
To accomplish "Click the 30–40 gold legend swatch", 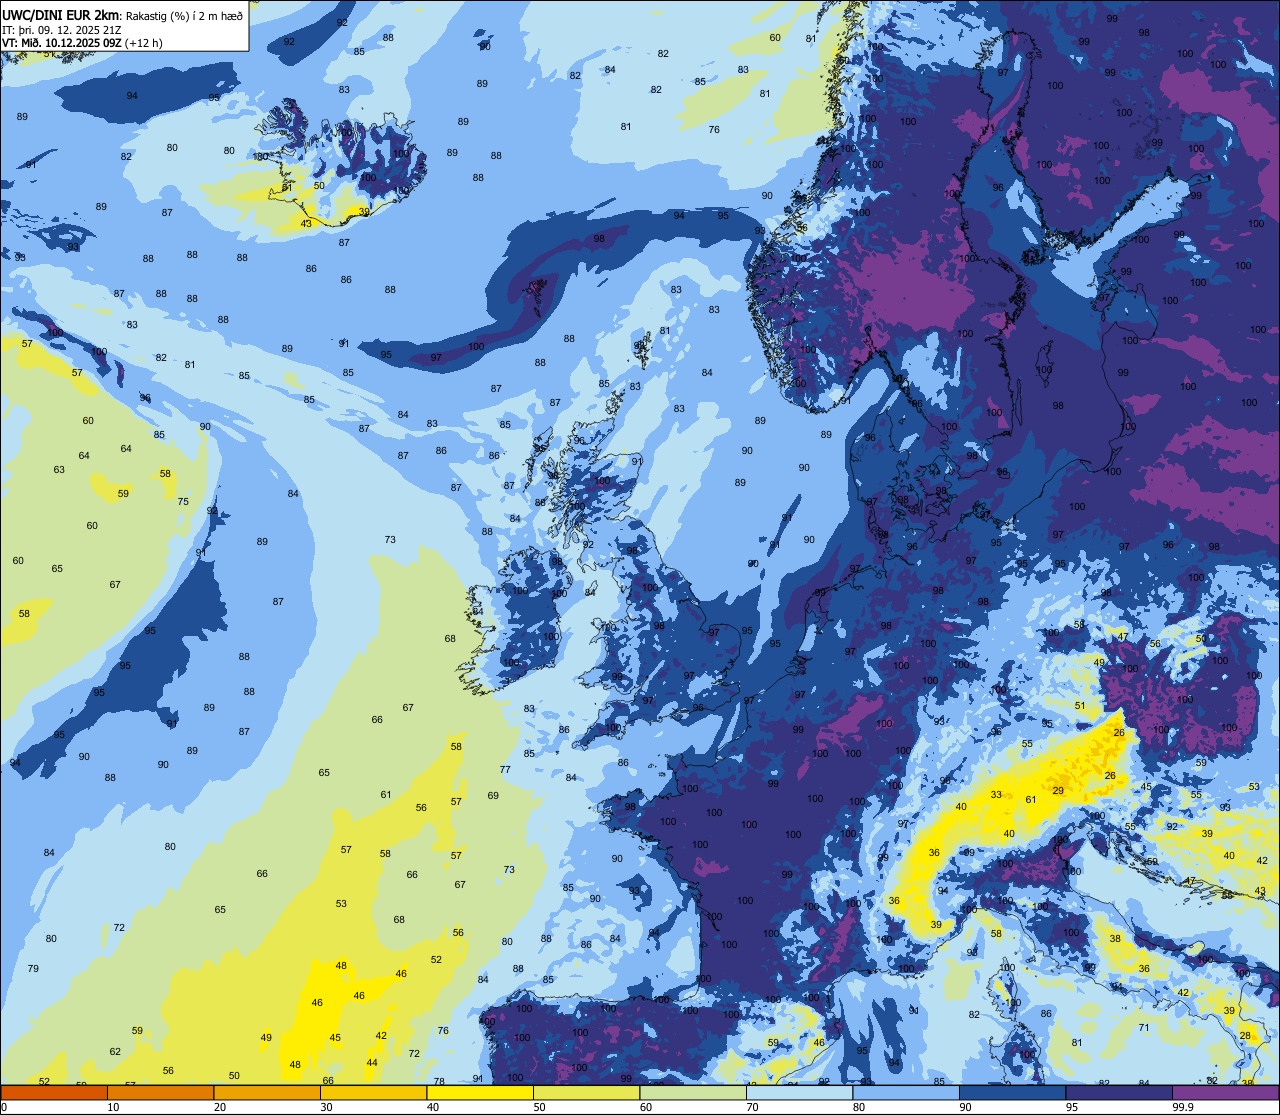I will click(x=373, y=1092).
